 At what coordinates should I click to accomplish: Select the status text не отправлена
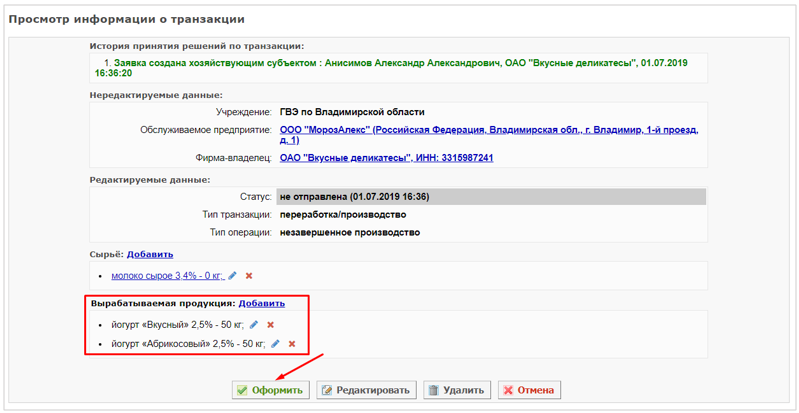[355, 197]
